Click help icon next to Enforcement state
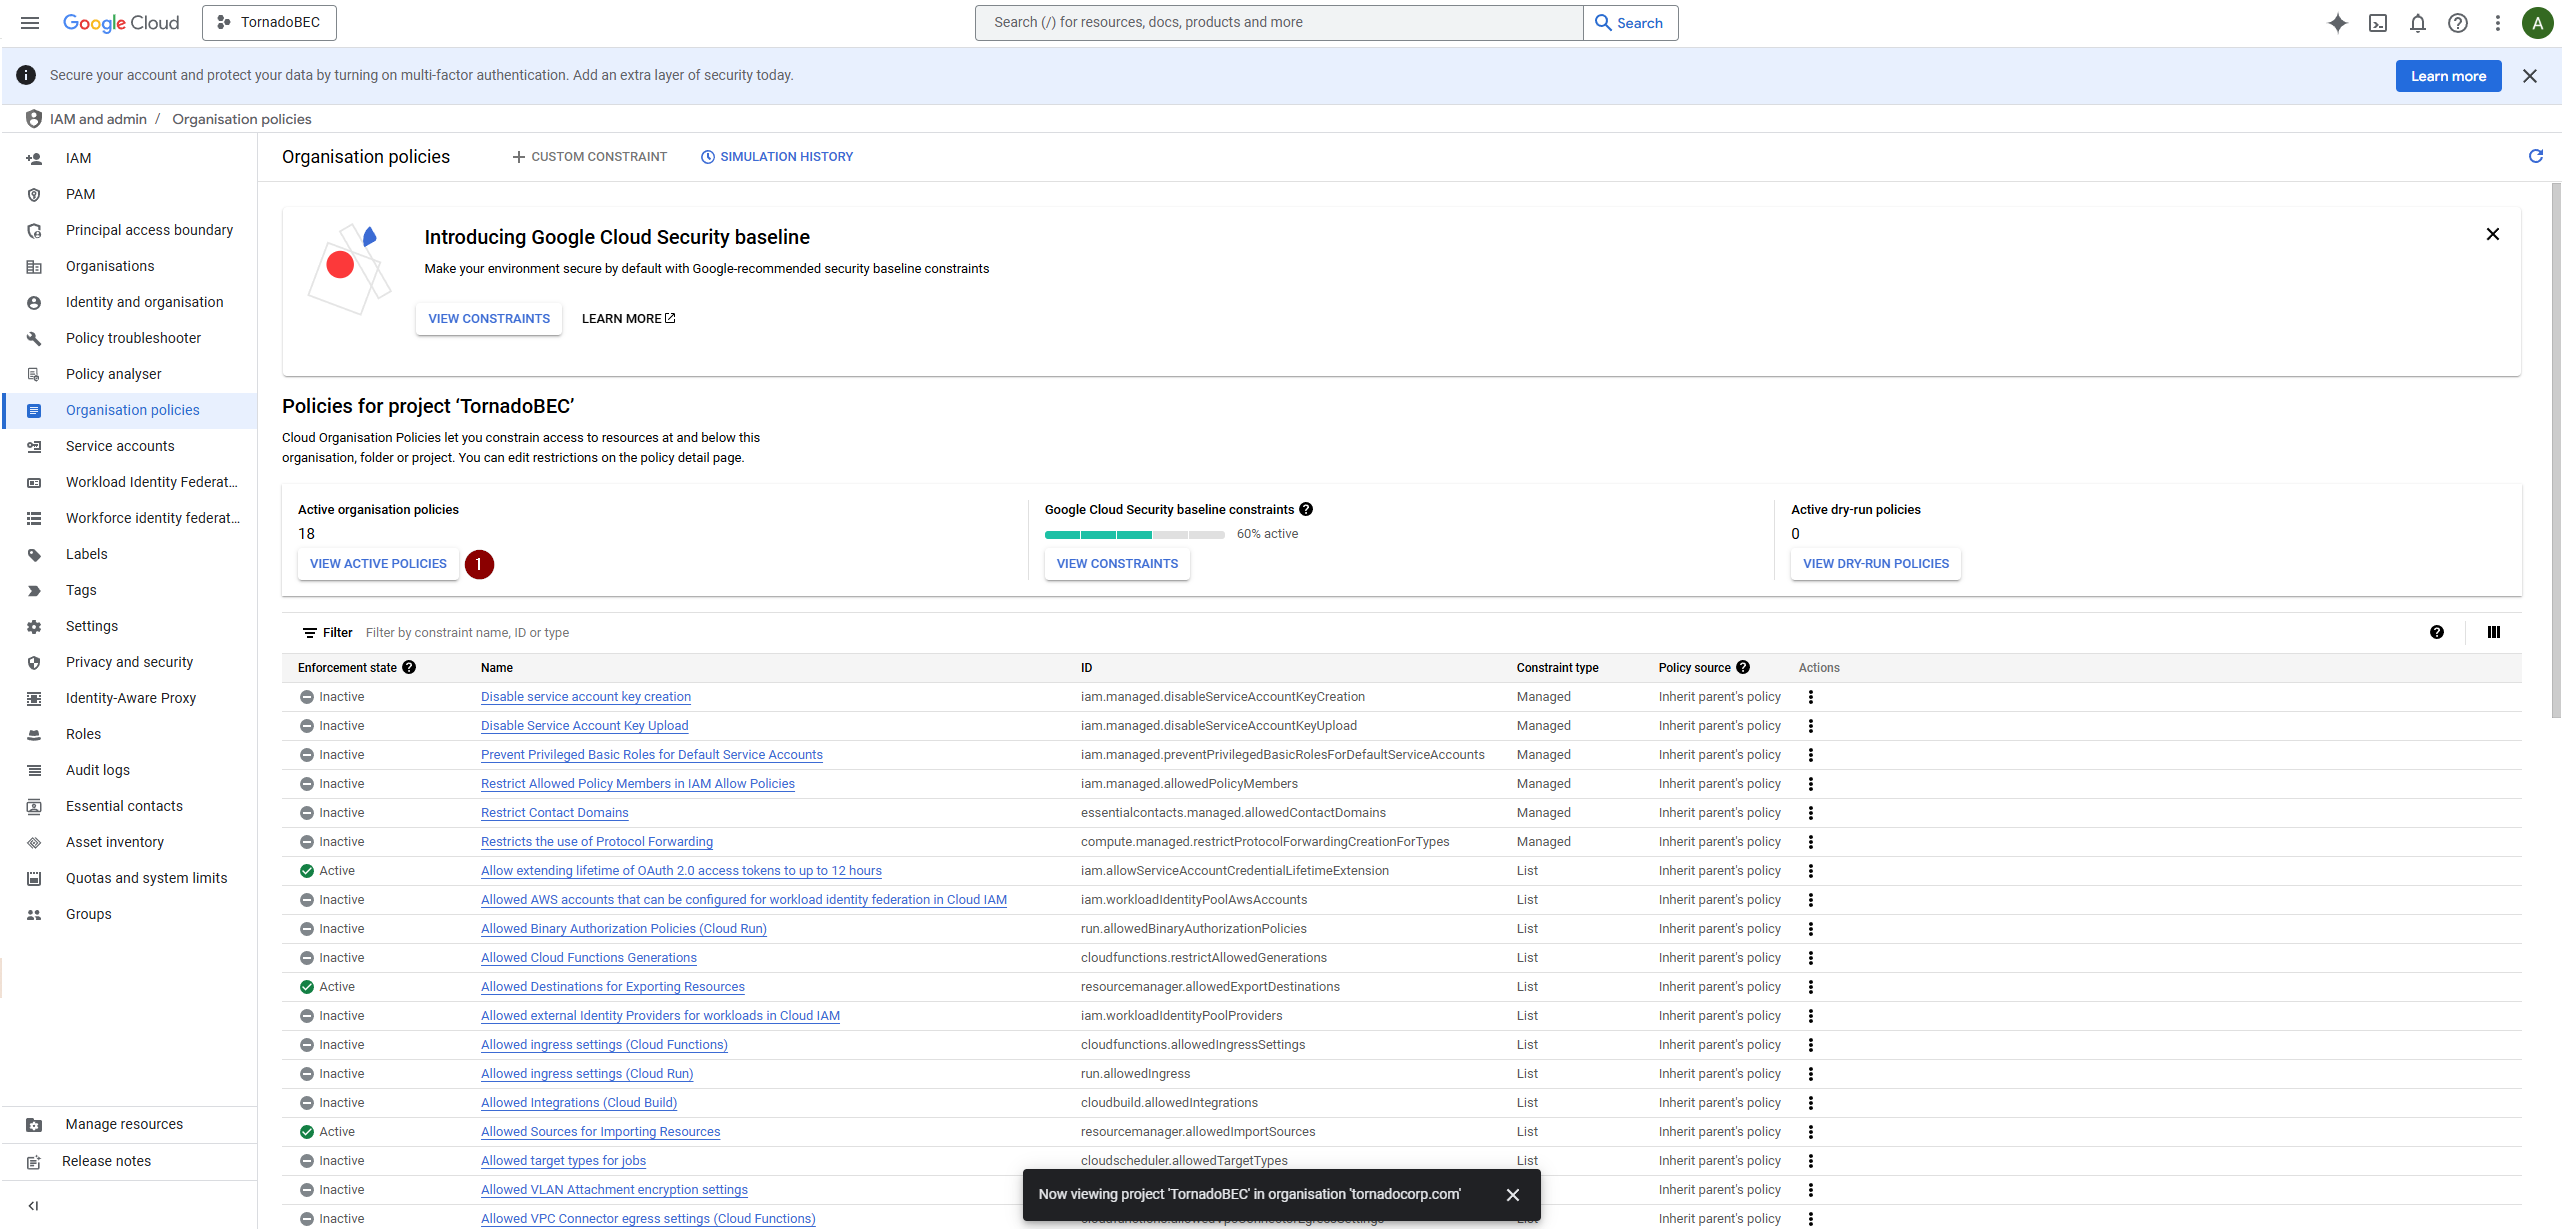Screen dimensions: 2562x1229 point(409,668)
